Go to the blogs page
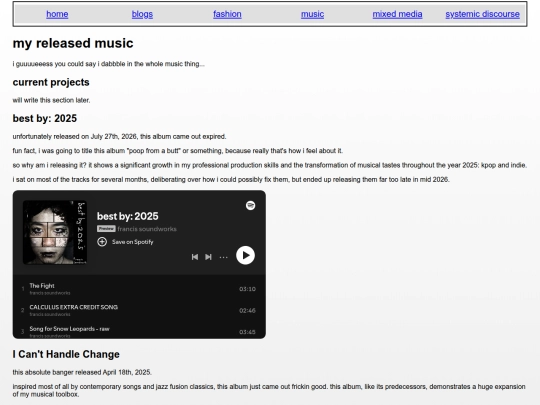Screen dimensions: 540x405 [142, 14]
